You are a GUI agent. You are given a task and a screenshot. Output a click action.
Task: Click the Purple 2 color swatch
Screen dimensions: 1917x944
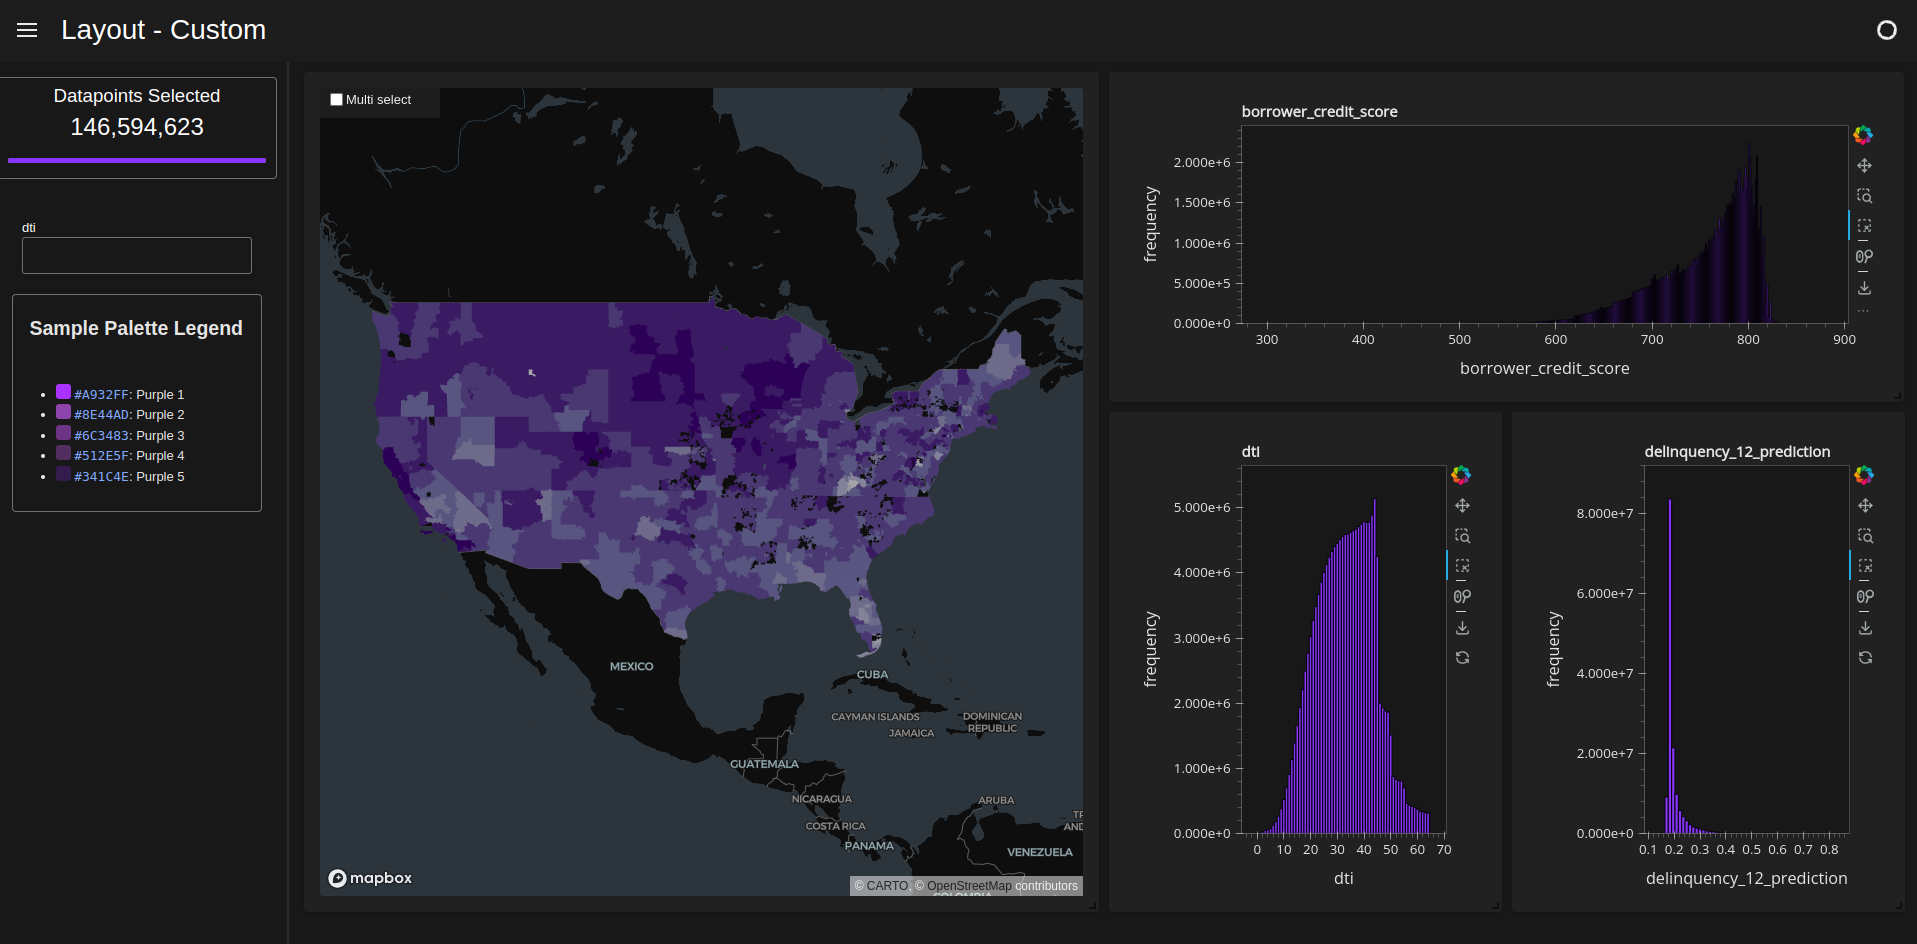[63, 412]
